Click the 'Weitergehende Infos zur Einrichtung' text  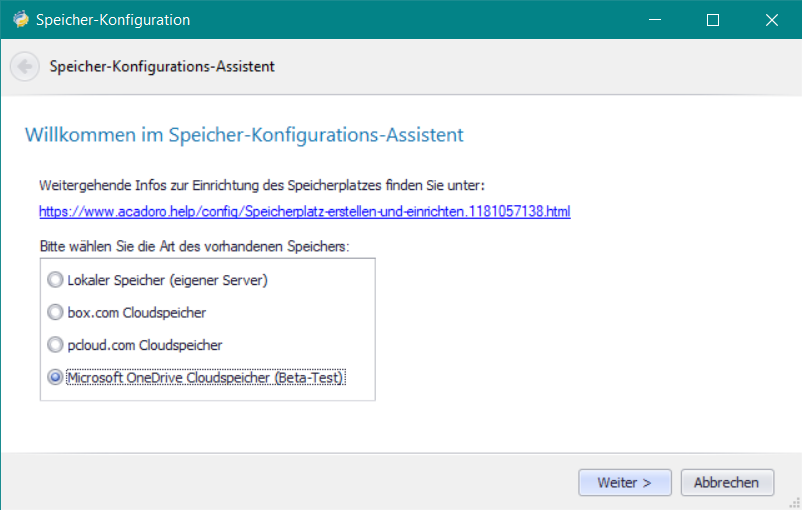(x=160, y=185)
